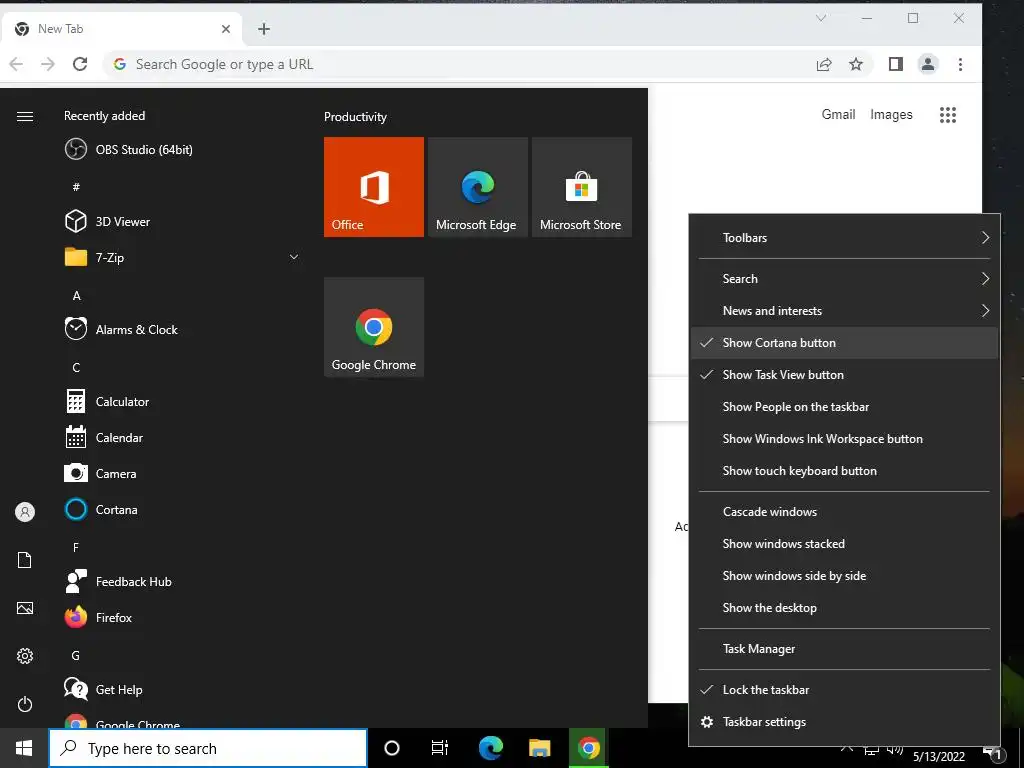Image resolution: width=1024 pixels, height=768 pixels.
Task: Uncheck Show Cortana button
Action: [x=844, y=343]
